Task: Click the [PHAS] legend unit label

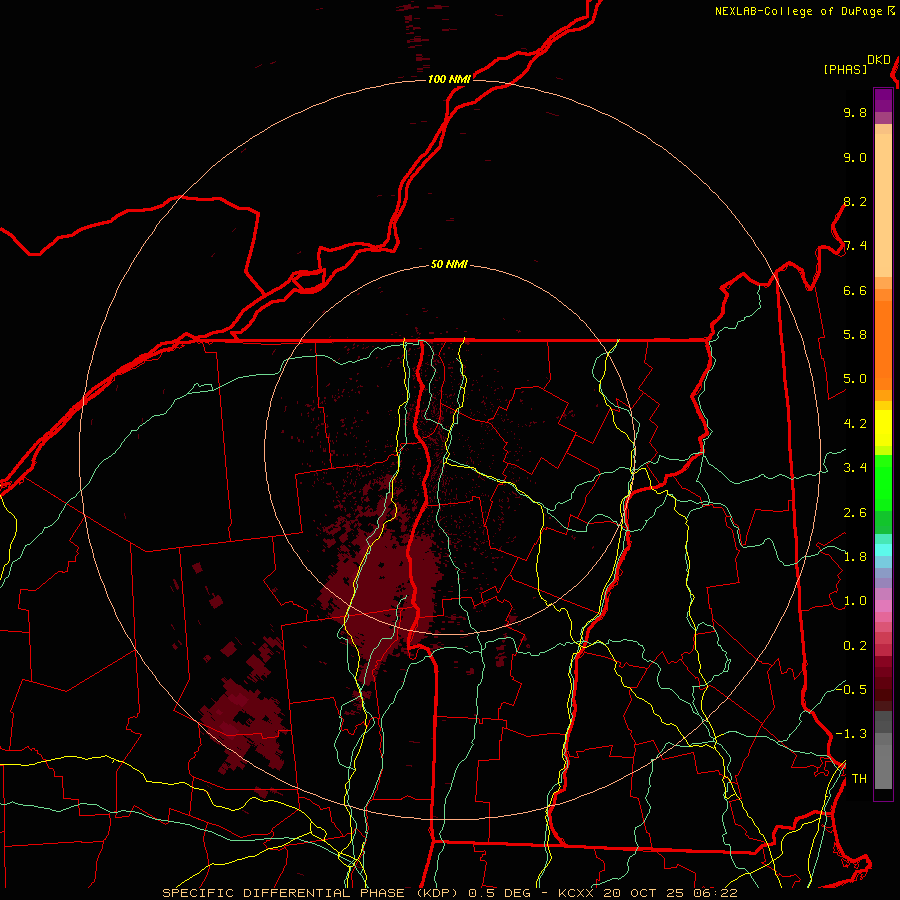Action: pos(845,69)
